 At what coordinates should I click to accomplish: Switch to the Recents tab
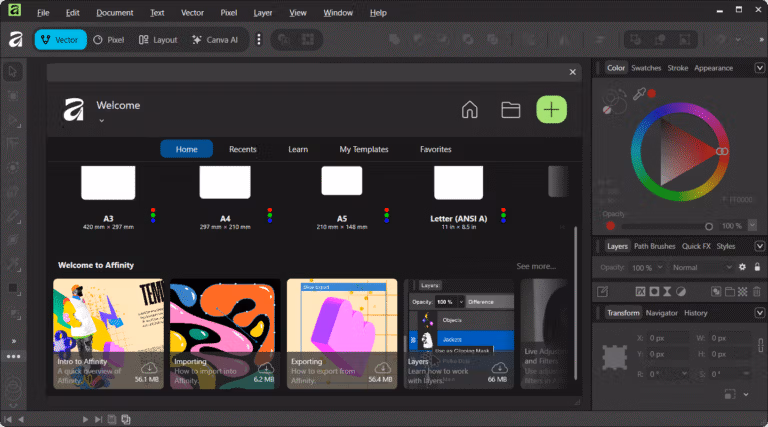(242, 149)
